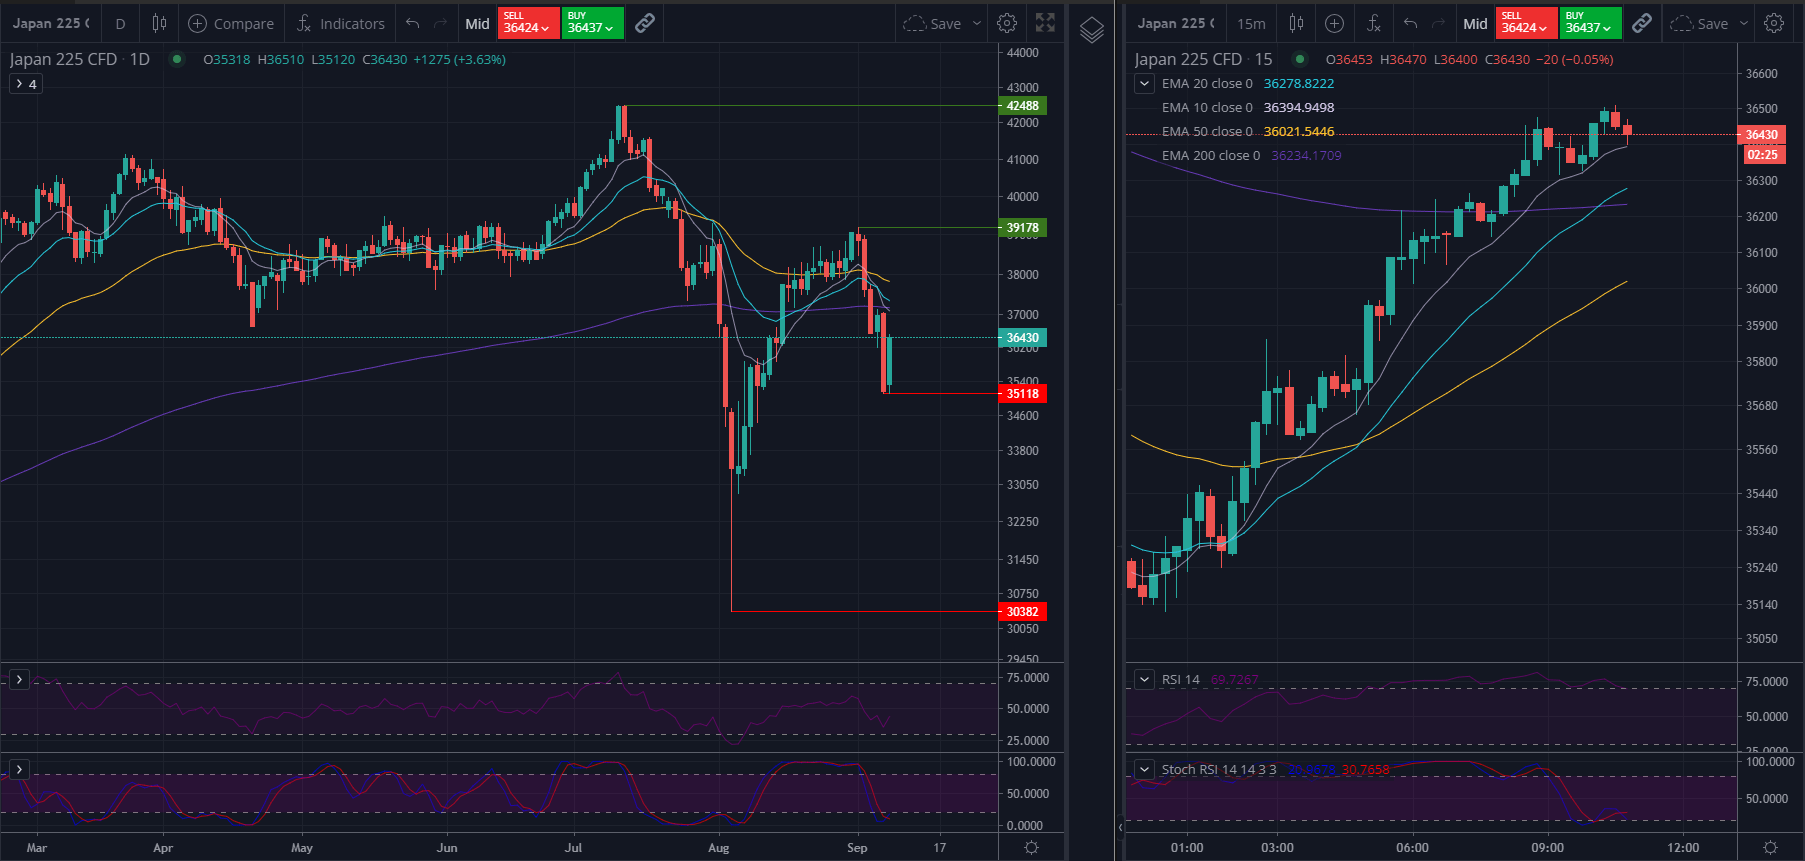
Task: Click BUY 36437 button in right chart
Action: click(1590, 23)
